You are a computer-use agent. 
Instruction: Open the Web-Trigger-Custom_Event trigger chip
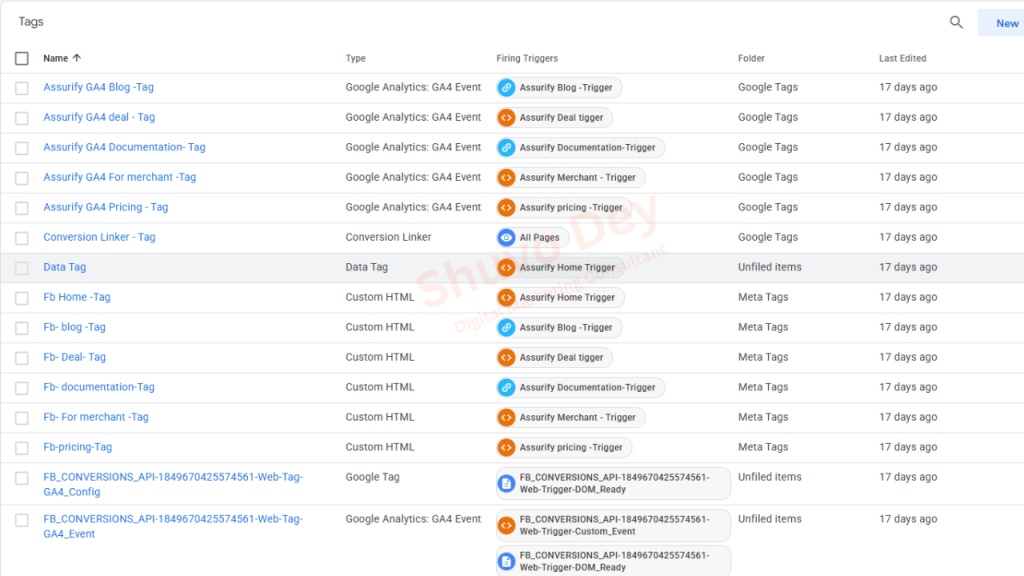[613, 526]
